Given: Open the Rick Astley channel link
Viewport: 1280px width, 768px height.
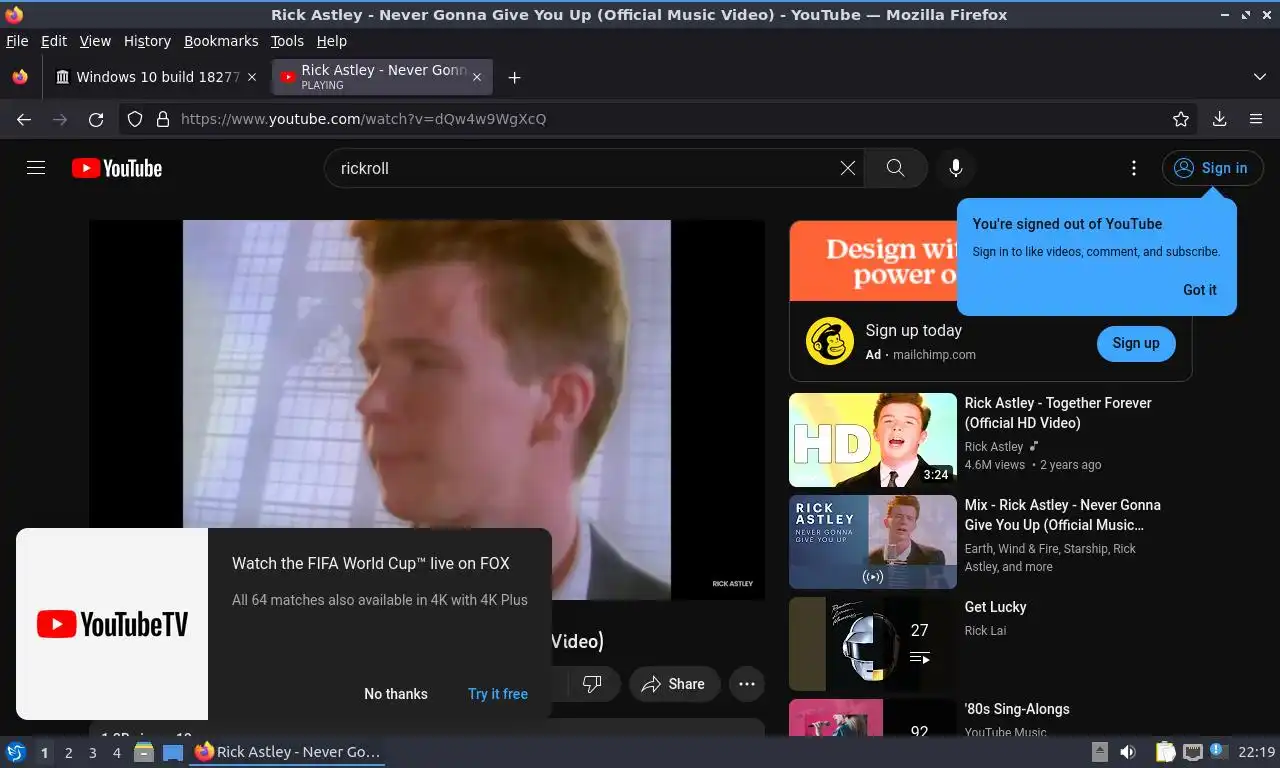Looking at the screenshot, I should point(994,447).
